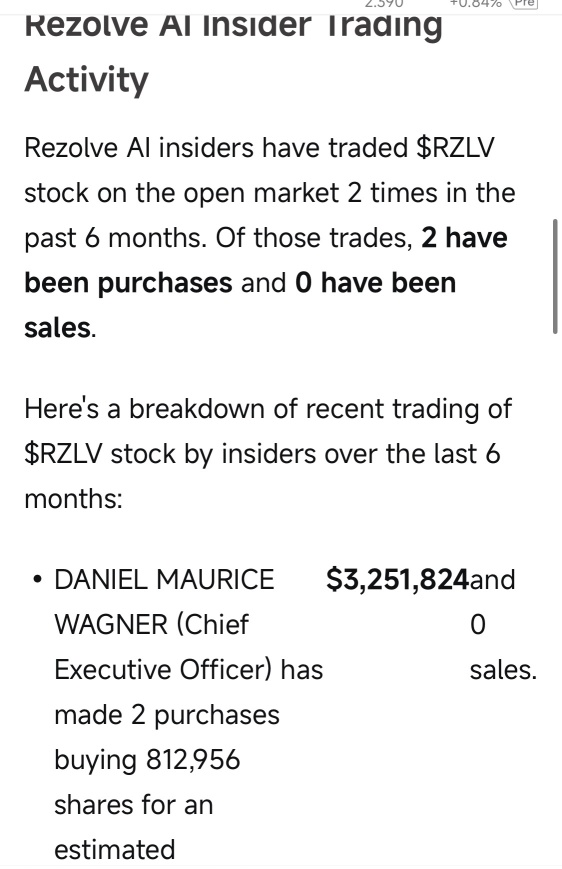Image resolution: width=562 pixels, height=869 pixels.
Task: Click the vertical scrollbar thumb on right edge
Action: tap(555, 277)
